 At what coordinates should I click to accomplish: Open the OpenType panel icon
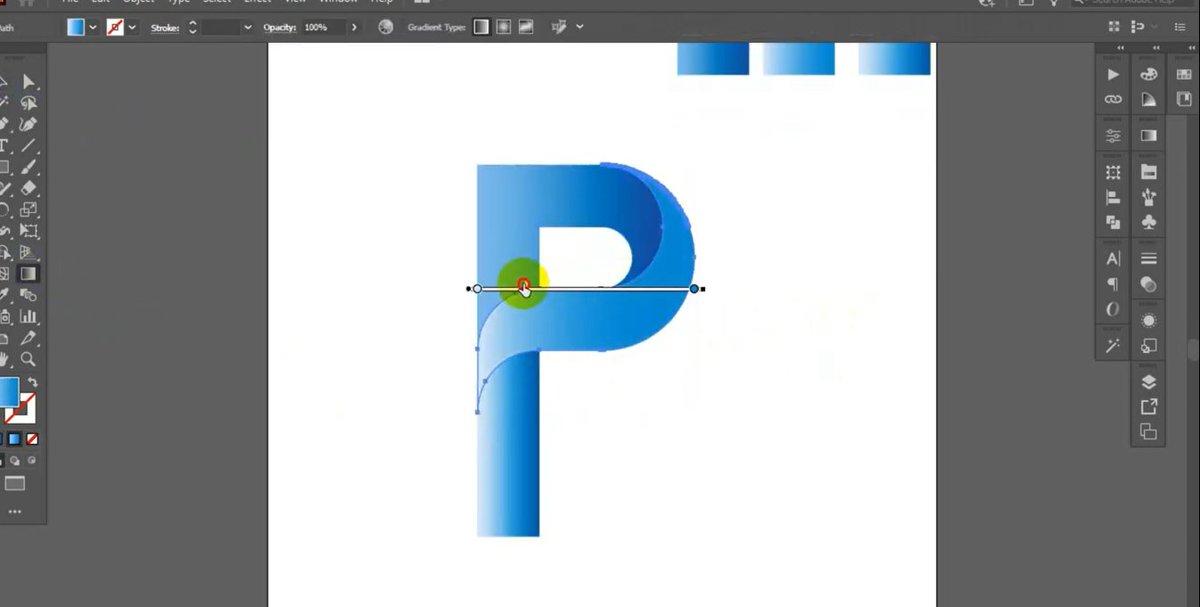1113,309
